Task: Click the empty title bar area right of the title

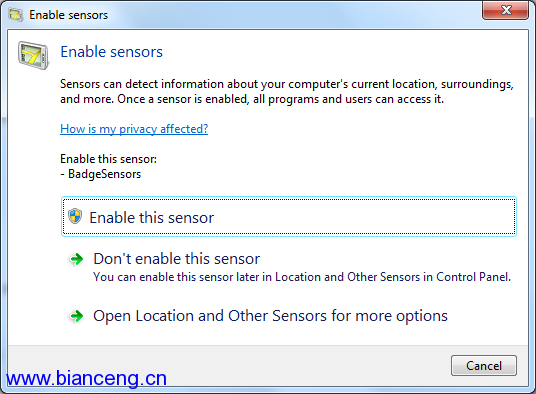Action: tap(294, 15)
